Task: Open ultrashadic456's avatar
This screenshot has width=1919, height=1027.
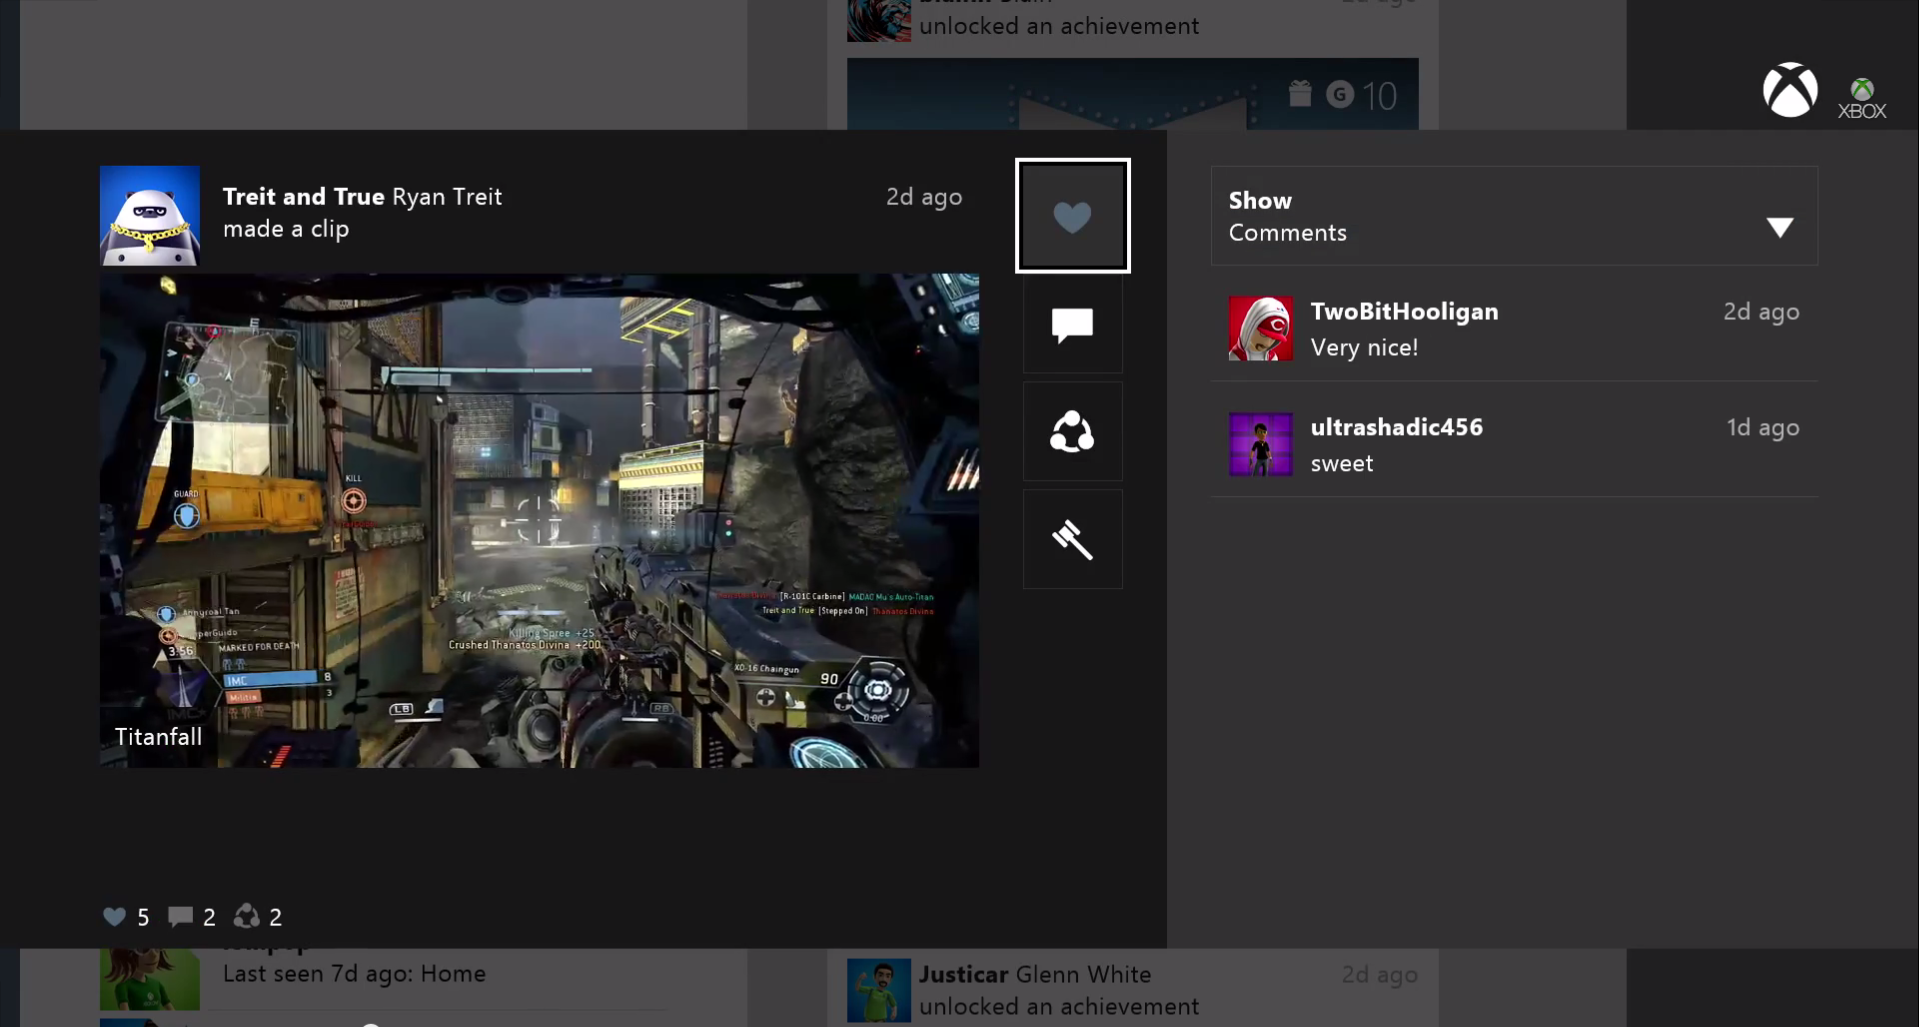Action: [x=1260, y=444]
